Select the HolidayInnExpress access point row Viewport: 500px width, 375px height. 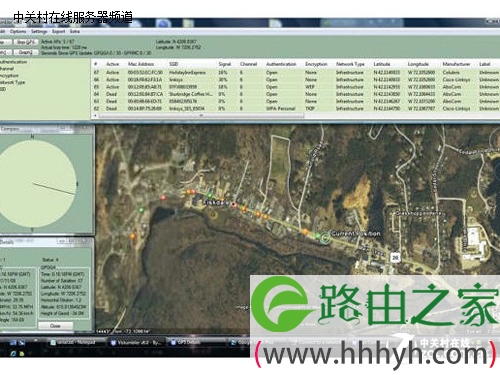(x=296, y=72)
